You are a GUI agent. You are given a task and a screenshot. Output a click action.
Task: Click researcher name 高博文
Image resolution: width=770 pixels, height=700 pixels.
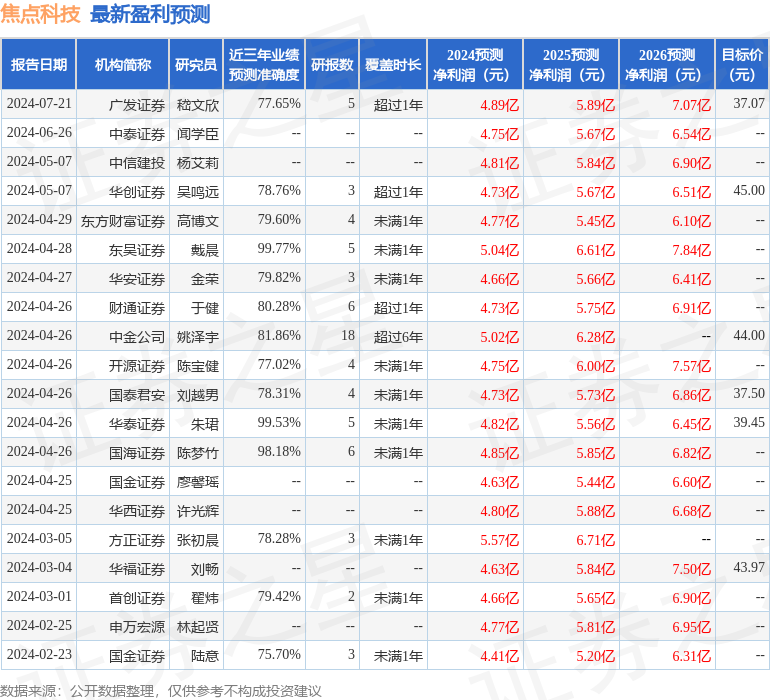point(197,221)
